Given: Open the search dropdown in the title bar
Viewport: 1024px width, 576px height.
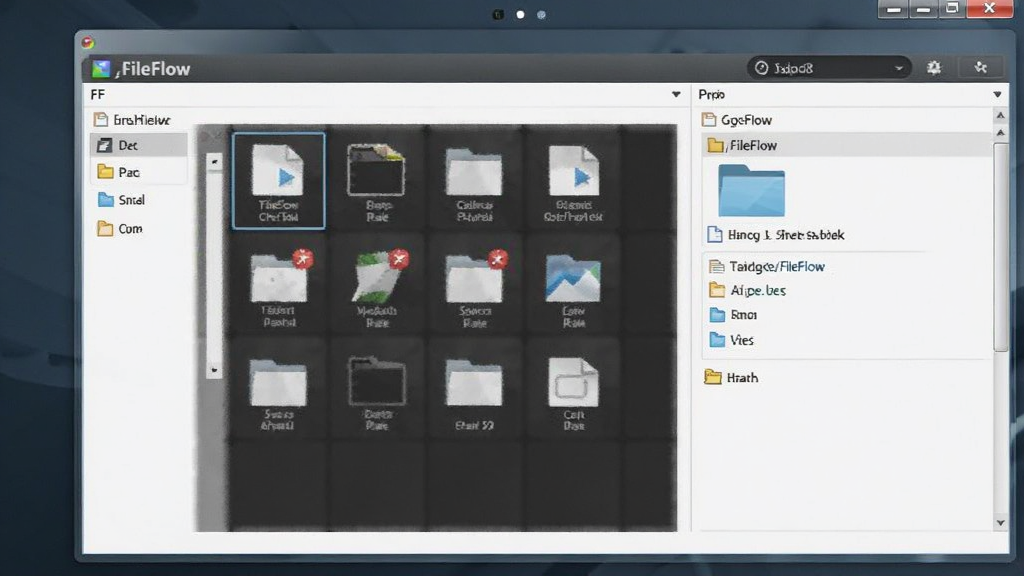Looking at the screenshot, I should coord(829,67).
